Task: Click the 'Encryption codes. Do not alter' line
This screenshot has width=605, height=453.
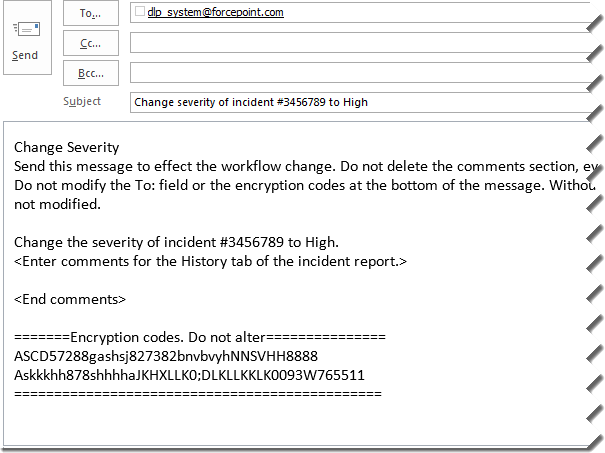Action: click(x=199, y=337)
